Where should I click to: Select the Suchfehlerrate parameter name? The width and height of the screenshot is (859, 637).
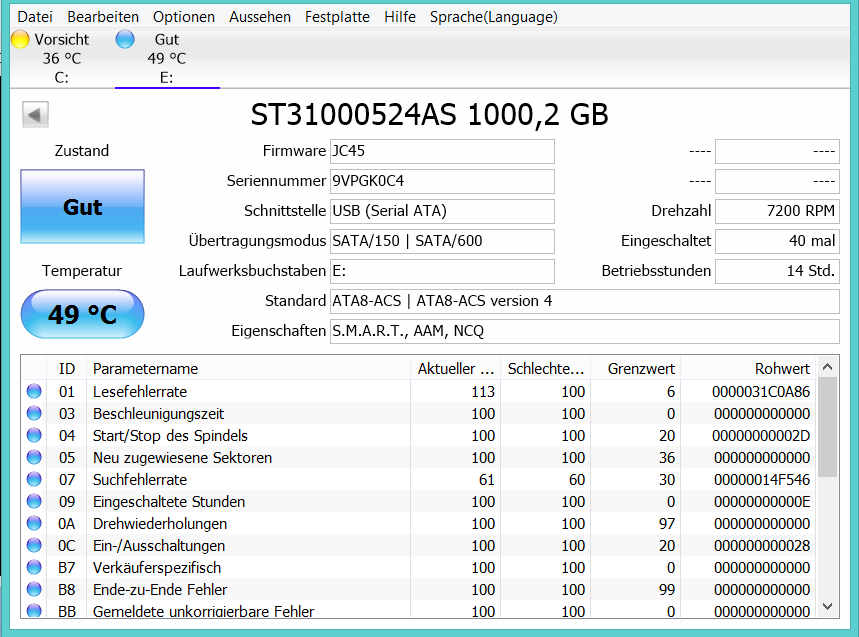click(x=140, y=480)
